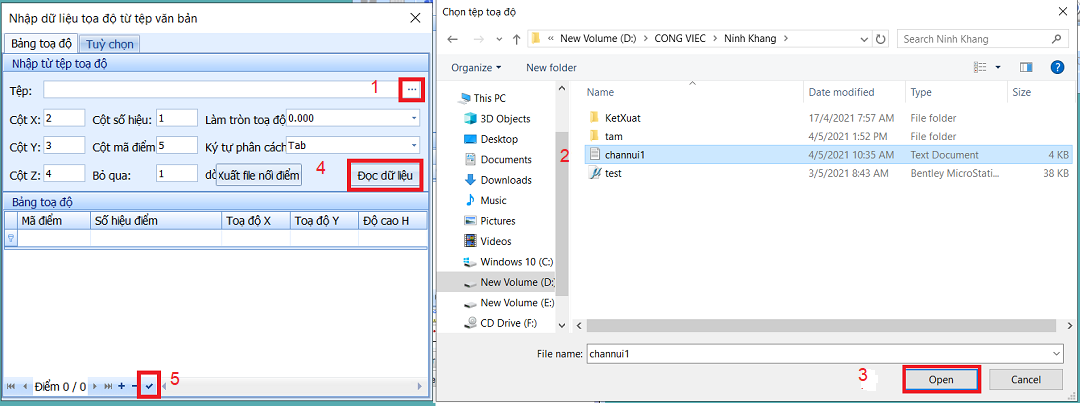Add a new point with plus icon
1080x406 pixels.
tap(121, 386)
